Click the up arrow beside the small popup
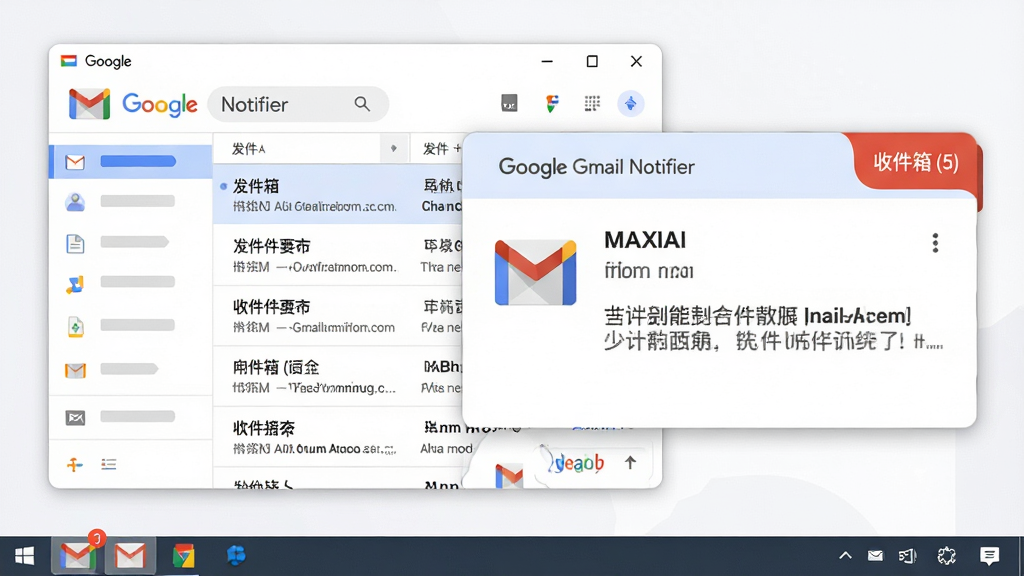This screenshot has height=576, width=1024. click(x=630, y=463)
